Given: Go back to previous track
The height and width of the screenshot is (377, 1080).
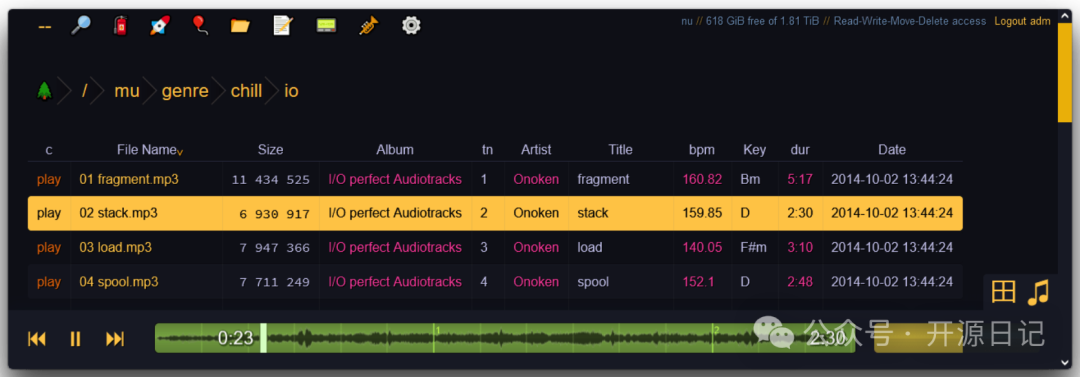Looking at the screenshot, I should [x=37, y=338].
